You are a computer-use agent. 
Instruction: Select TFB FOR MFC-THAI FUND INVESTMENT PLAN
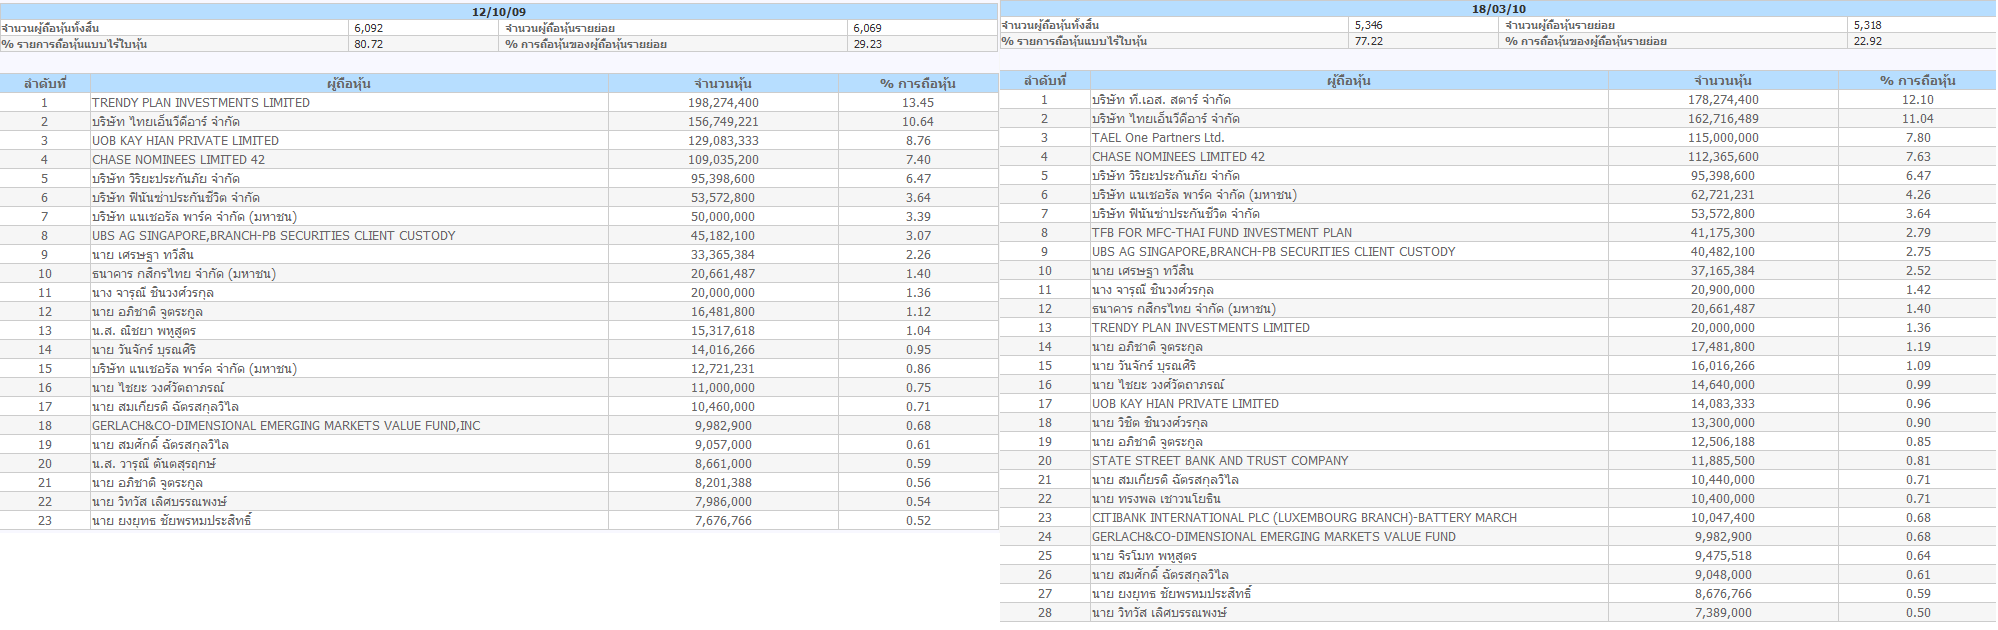click(1222, 233)
